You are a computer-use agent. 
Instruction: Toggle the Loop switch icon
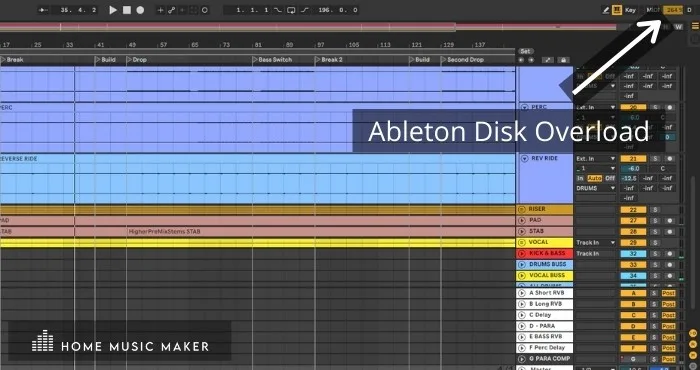click(291, 10)
